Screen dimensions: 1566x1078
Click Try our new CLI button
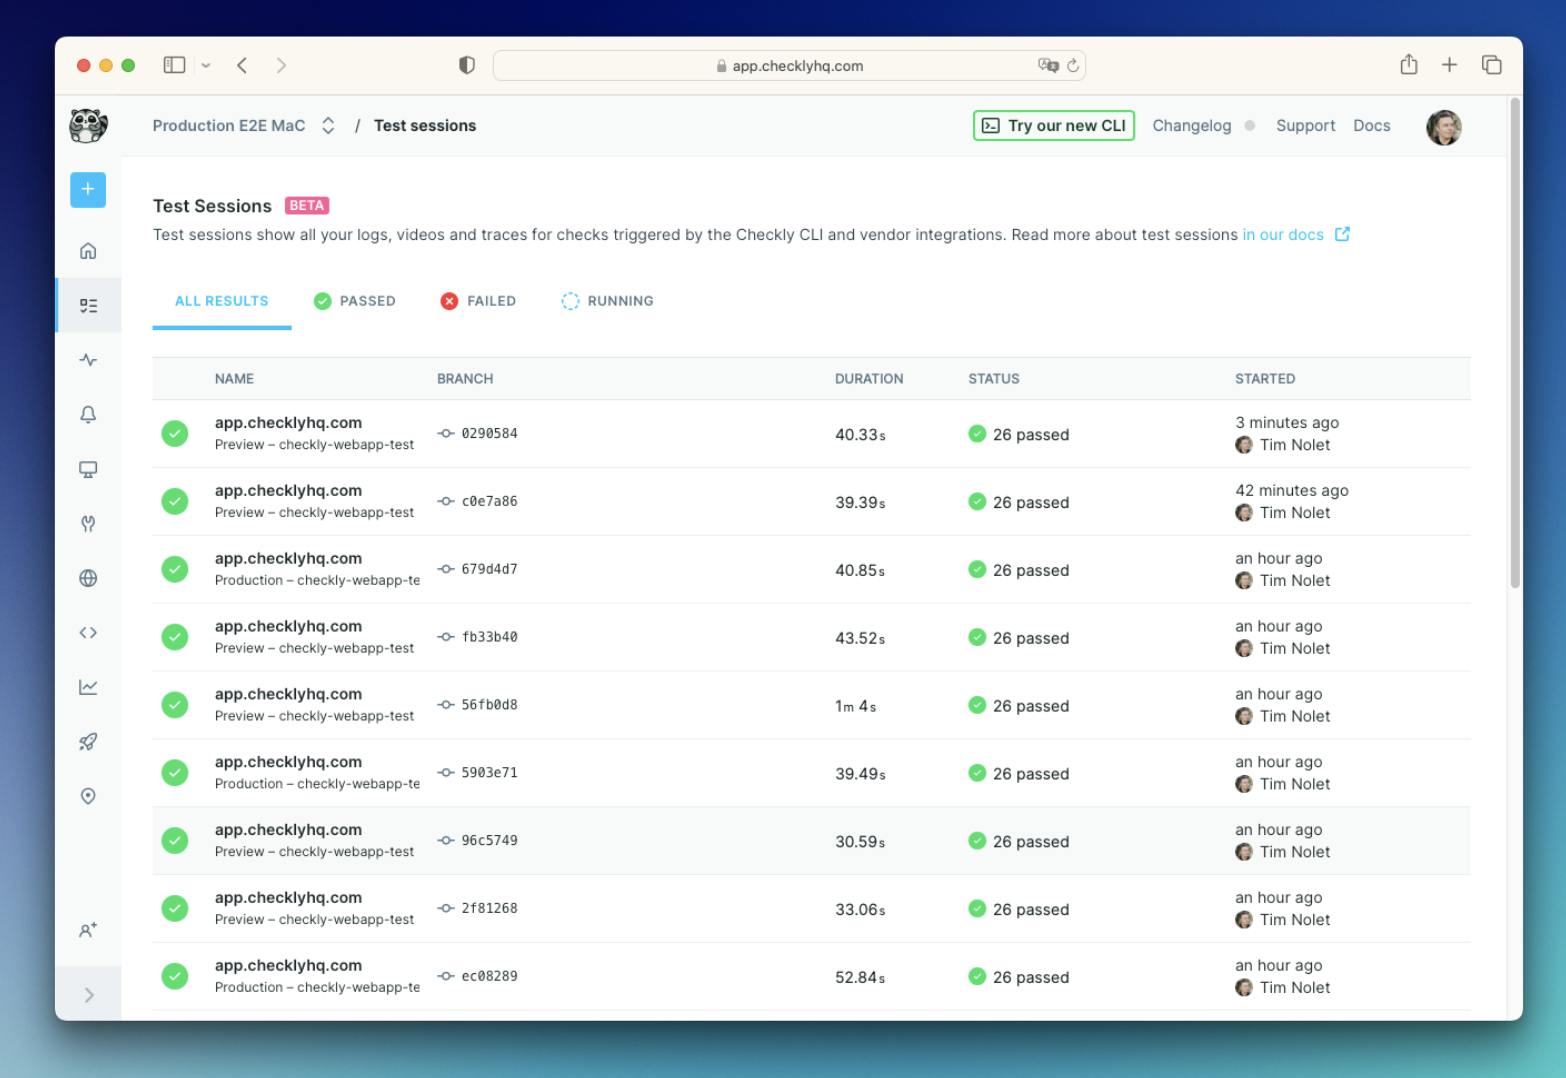pos(1054,126)
